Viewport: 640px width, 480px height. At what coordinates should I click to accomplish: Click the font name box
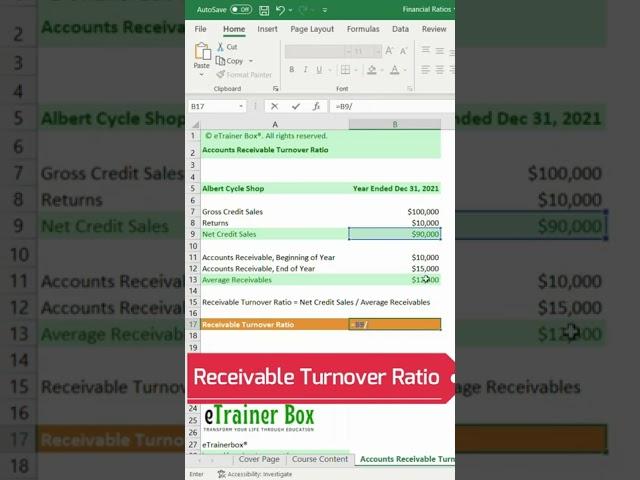pos(315,51)
